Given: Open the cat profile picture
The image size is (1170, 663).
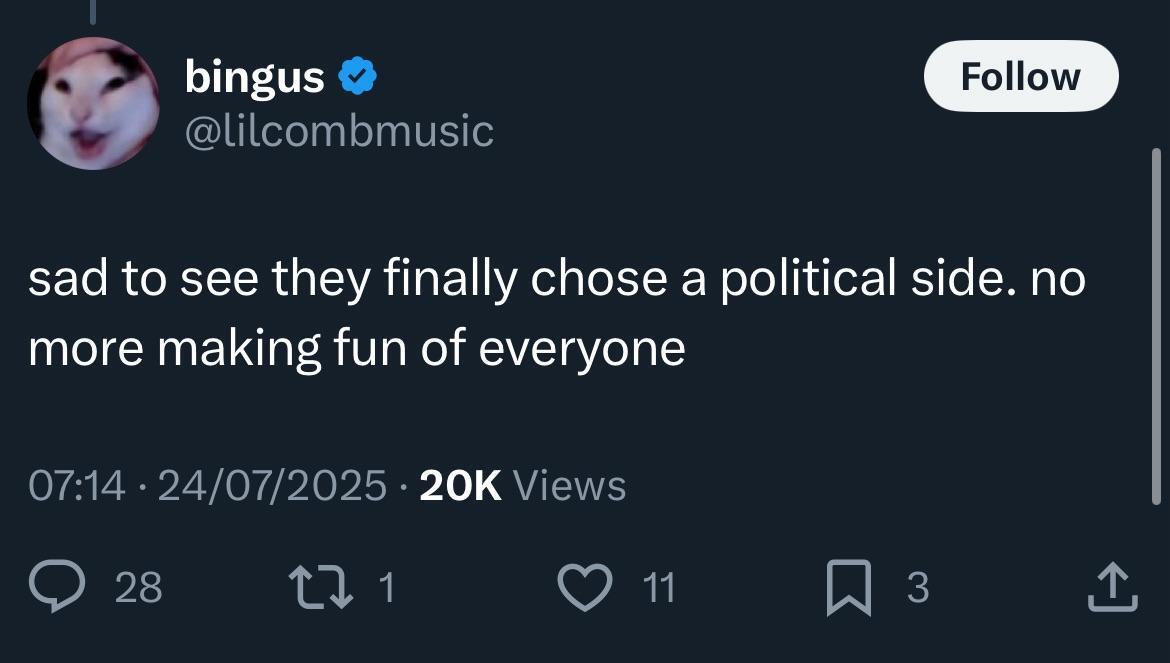Looking at the screenshot, I should [x=93, y=103].
